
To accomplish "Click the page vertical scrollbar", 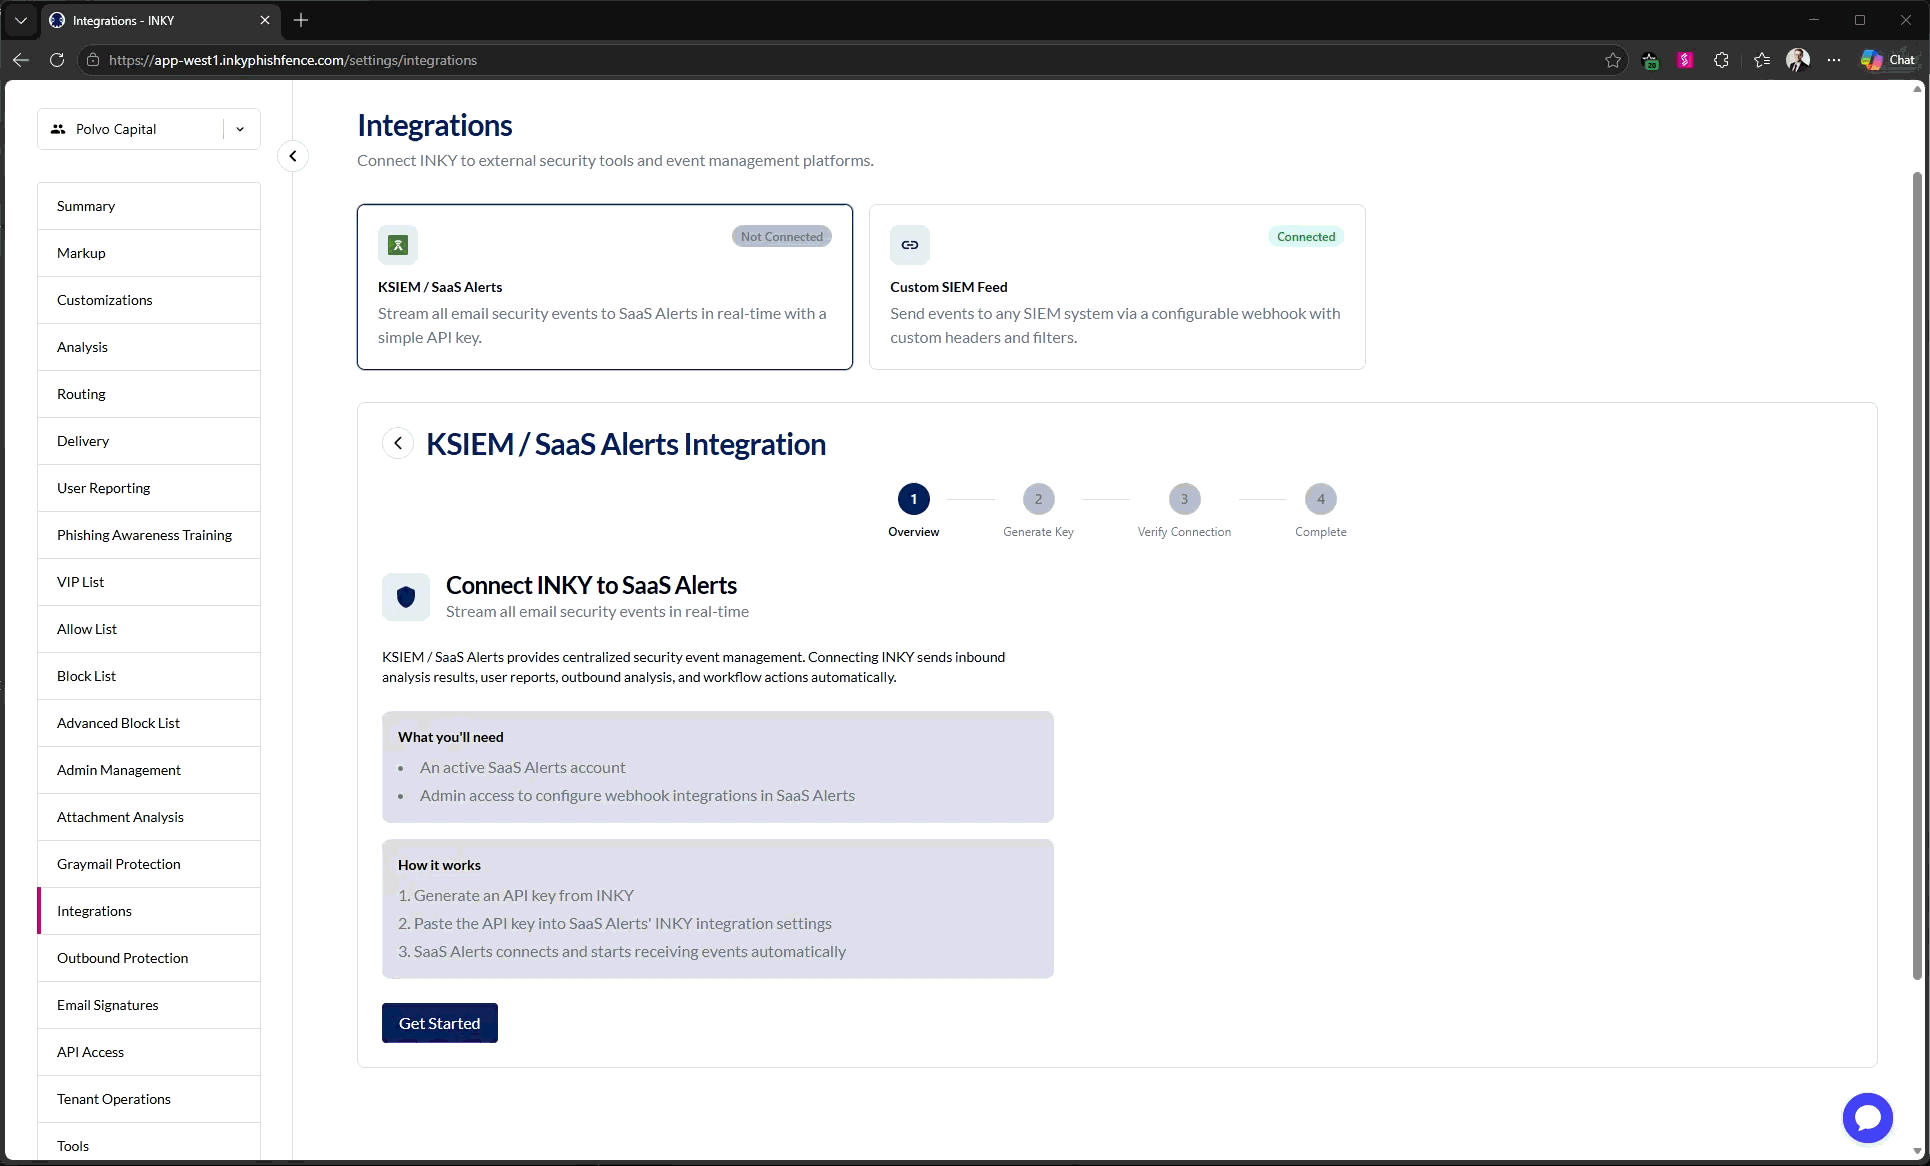I will (x=1917, y=575).
